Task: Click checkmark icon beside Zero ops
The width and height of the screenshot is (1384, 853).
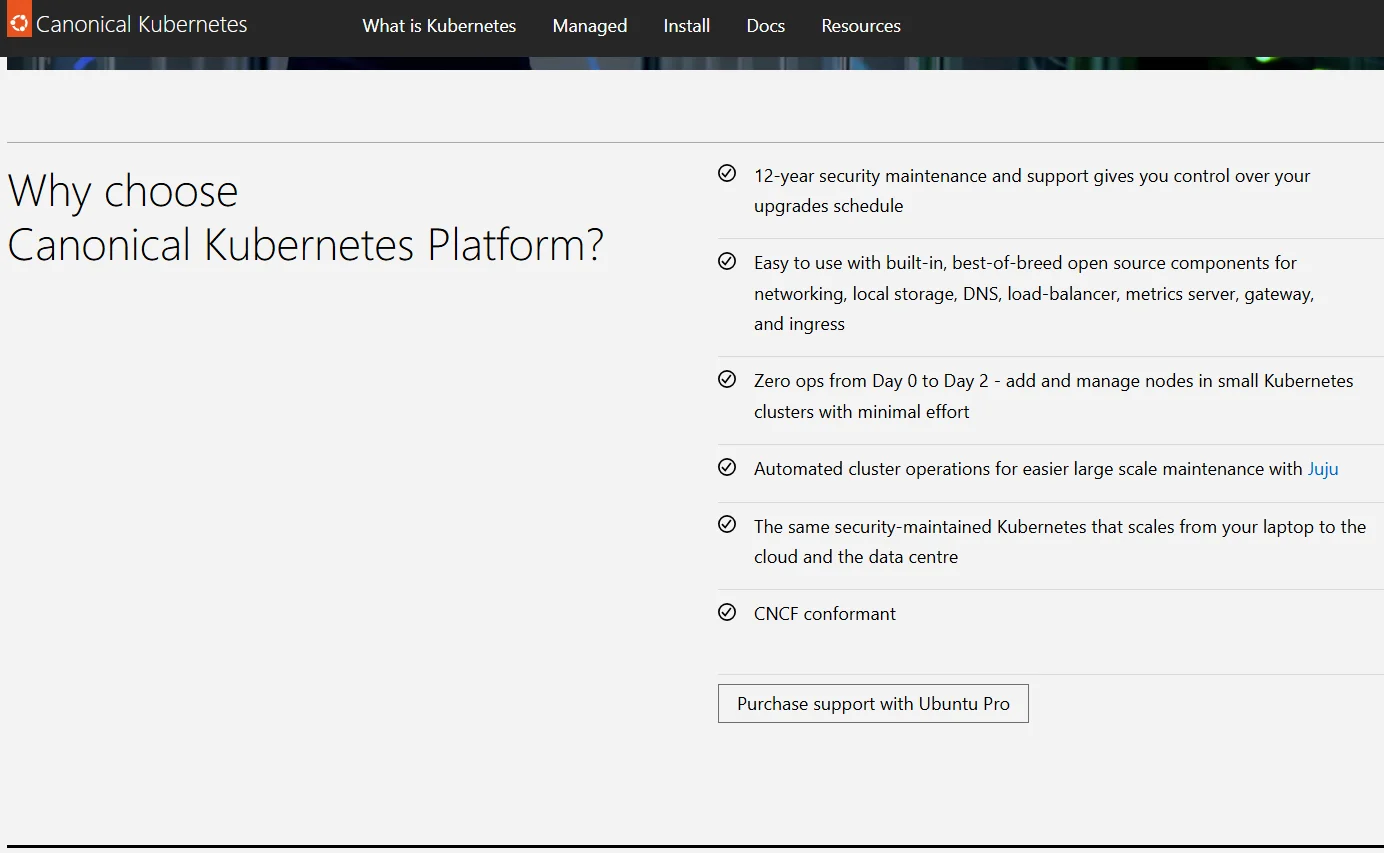Action: (x=727, y=380)
